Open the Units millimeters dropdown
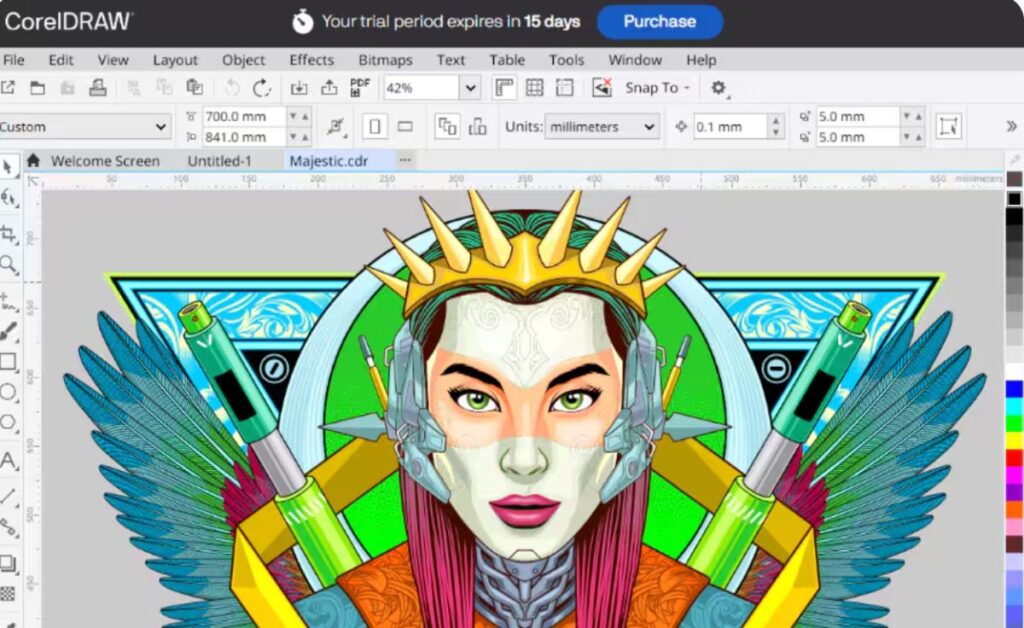 601,127
